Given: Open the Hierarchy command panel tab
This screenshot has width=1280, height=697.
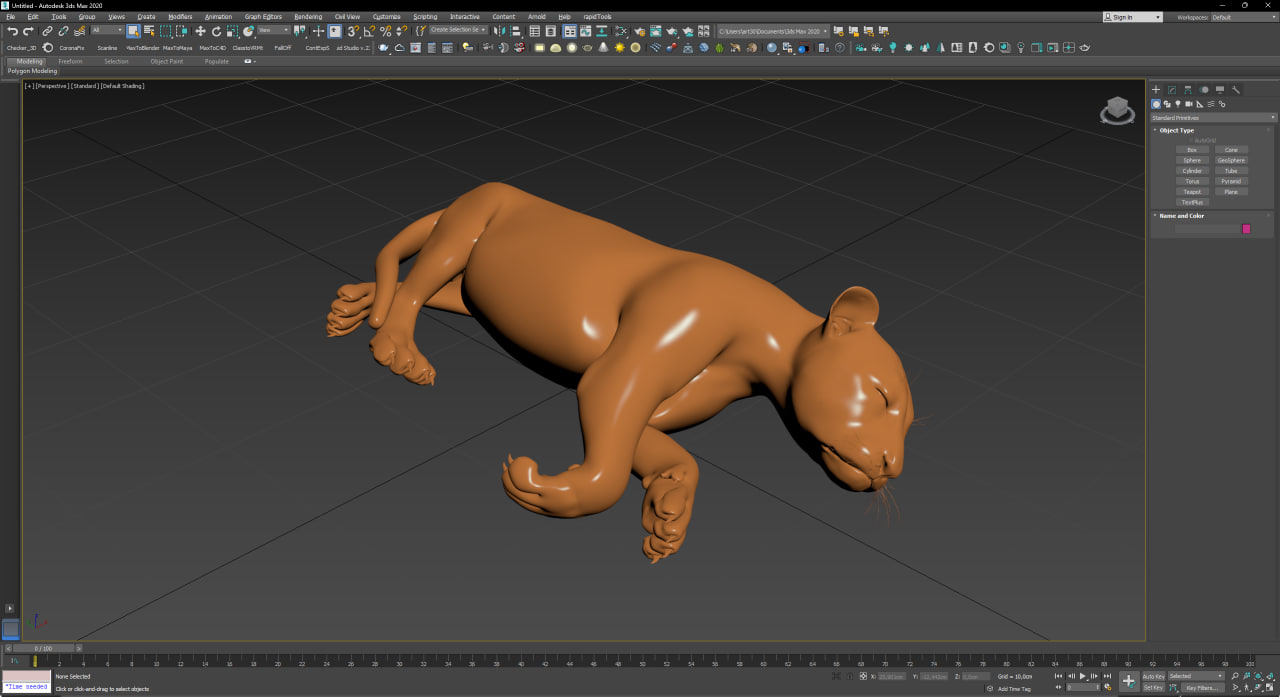Looking at the screenshot, I should [1188, 90].
